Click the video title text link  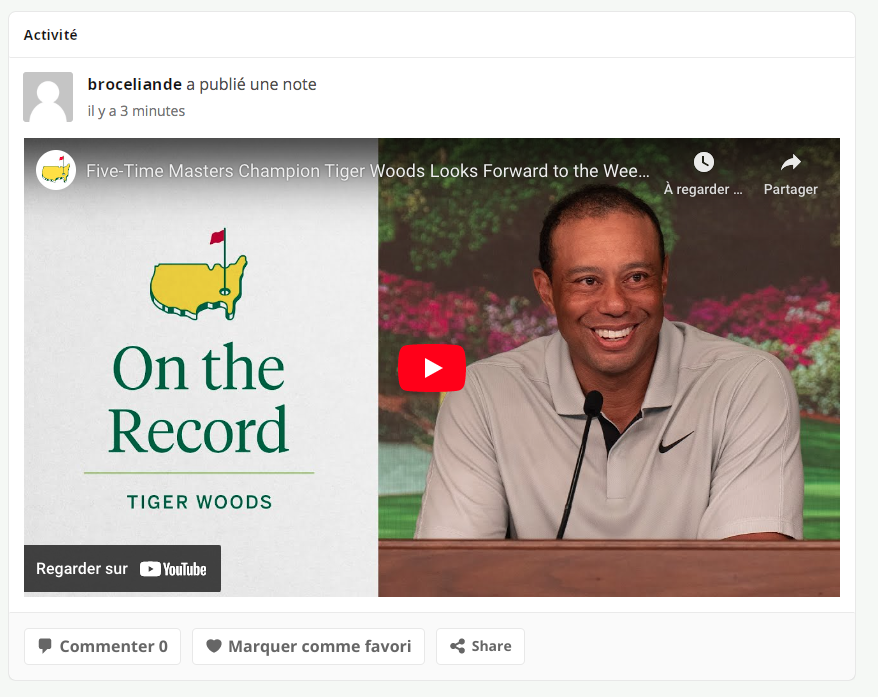[x=367, y=171]
